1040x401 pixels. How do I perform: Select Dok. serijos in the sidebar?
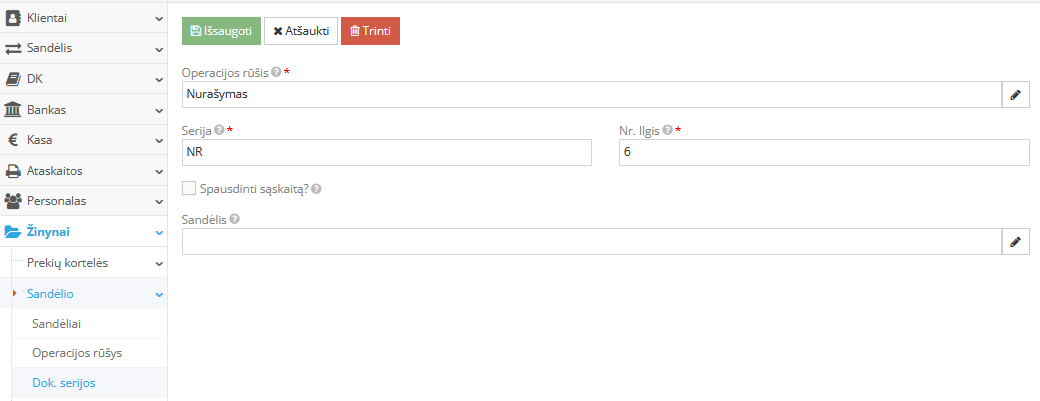click(x=64, y=384)
